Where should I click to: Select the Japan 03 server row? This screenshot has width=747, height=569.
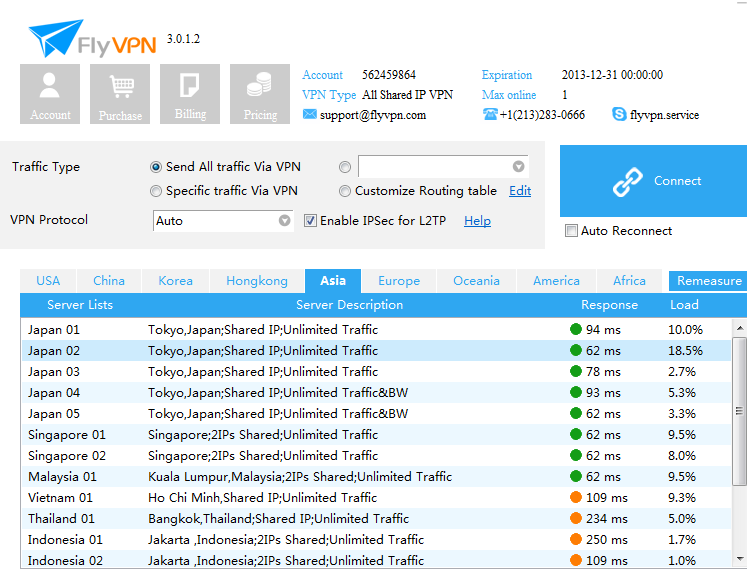click(x=376, y=371)
